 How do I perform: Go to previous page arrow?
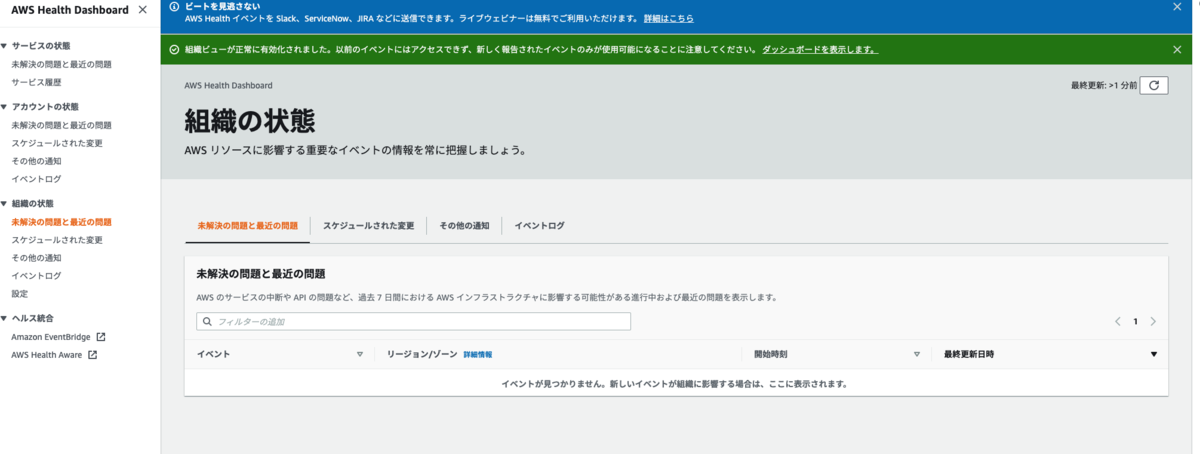click(x=1118, y=322)
